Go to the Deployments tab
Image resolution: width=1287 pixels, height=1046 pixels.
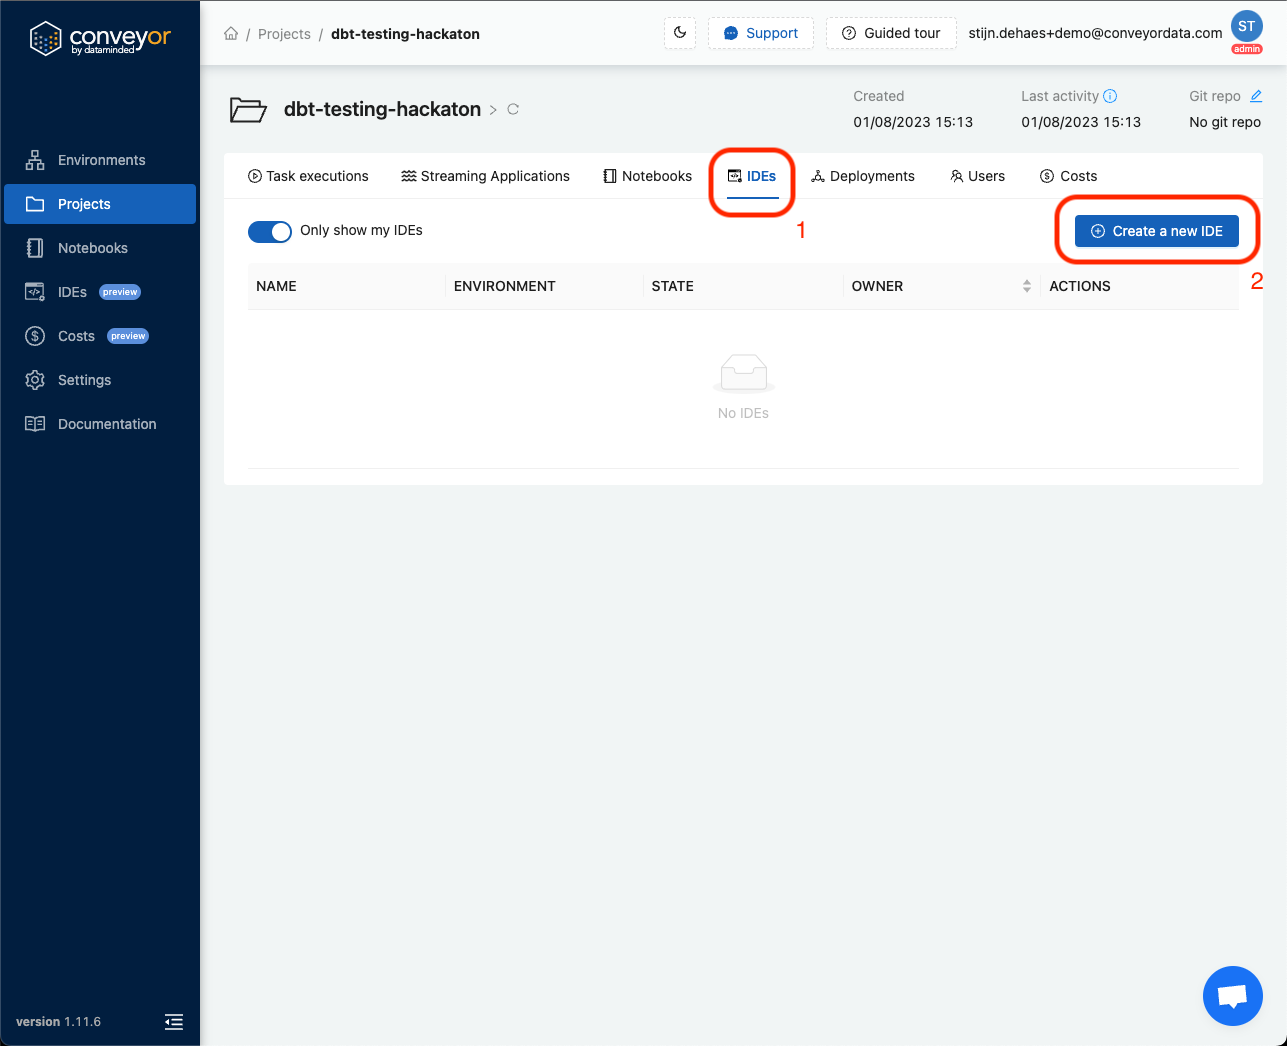[x=863, y=176]
